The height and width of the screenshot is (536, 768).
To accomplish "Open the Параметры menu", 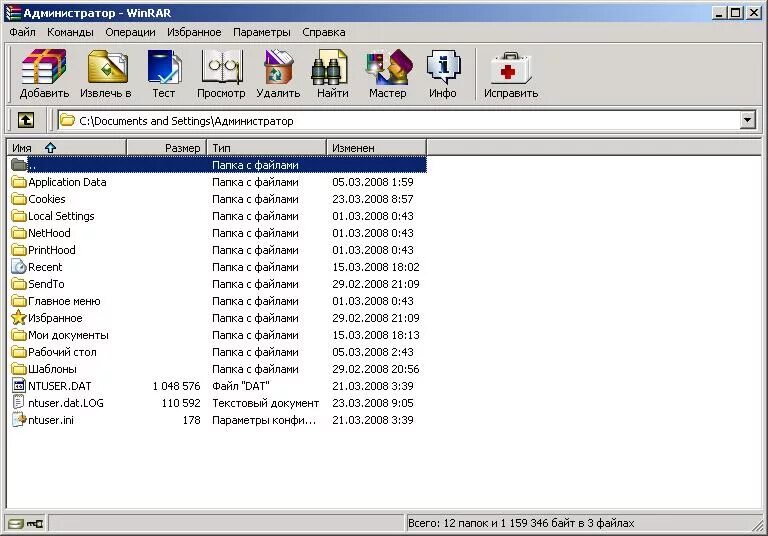I will [x=262, y=32].
